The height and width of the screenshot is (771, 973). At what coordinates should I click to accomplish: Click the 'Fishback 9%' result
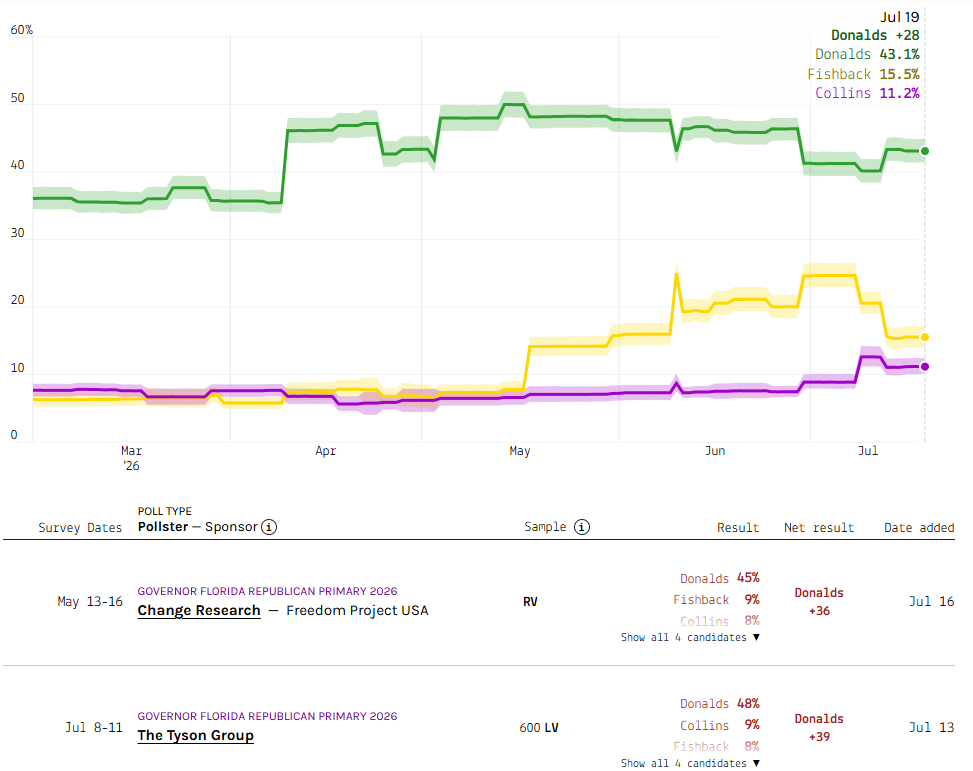point(716,600)
